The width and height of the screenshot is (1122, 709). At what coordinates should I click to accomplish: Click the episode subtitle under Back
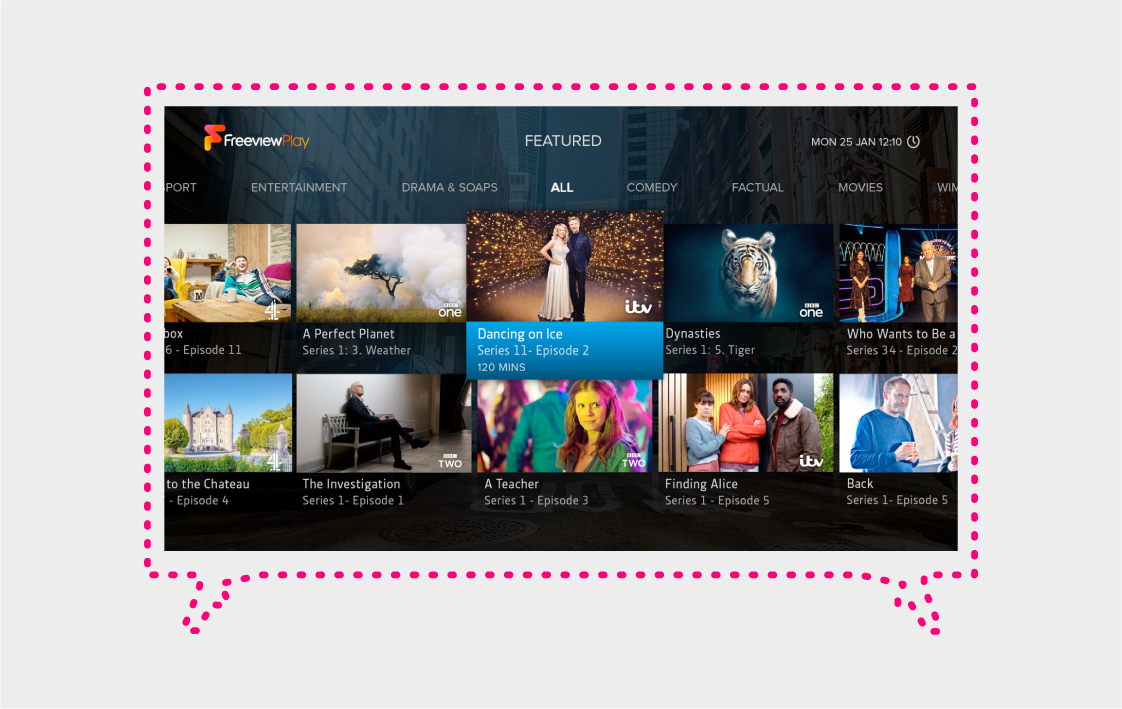click(897, 500)
